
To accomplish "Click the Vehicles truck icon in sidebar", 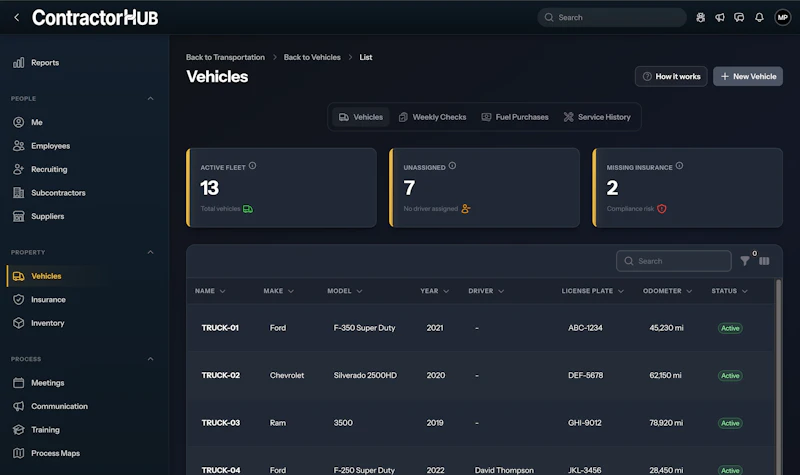I will (x=18, y=276).
